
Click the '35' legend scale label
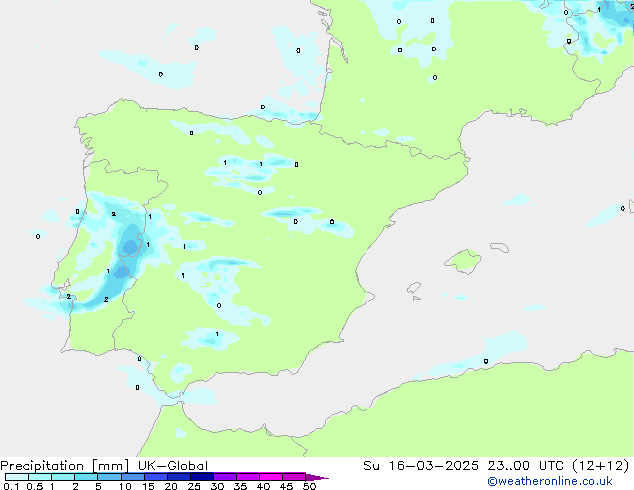point(240,486)
